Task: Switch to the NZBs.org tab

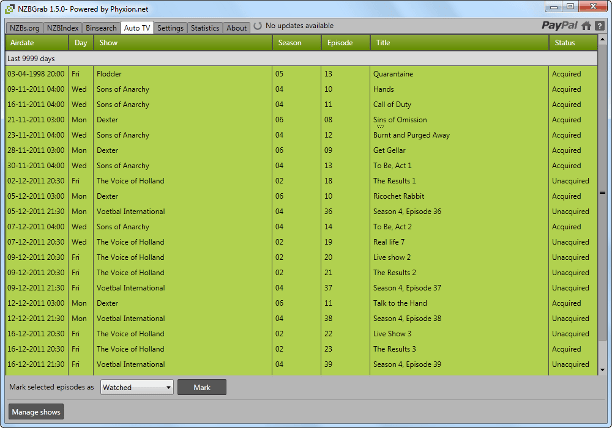Action: 25,28
